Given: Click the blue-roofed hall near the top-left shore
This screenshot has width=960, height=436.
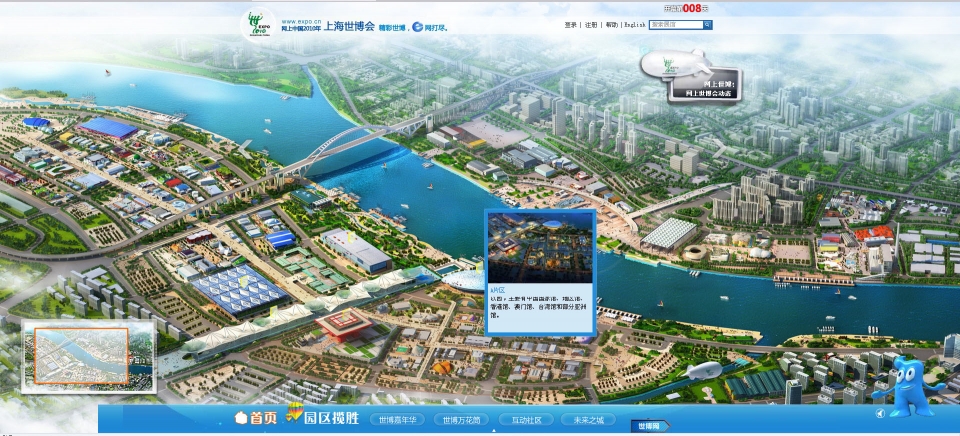Looking at the screenshot, I should tap(108, 129).
